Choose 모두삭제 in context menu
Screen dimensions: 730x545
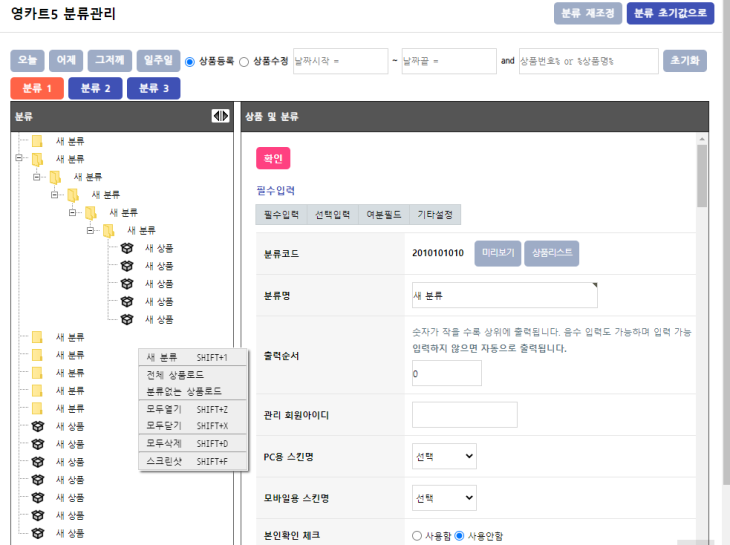click(x=193, y=443)
